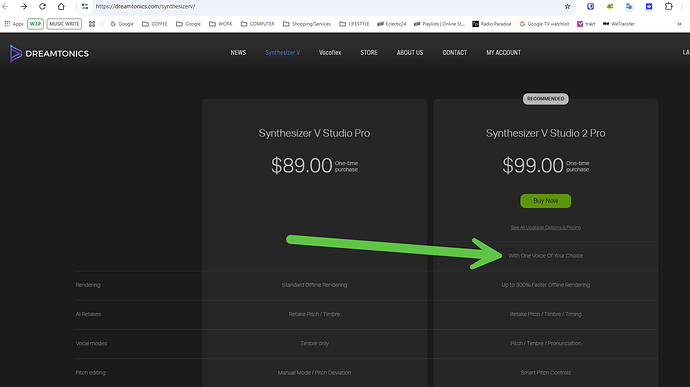Open the MUSIC WRITE tab group chip

click(x=64, y=24)
